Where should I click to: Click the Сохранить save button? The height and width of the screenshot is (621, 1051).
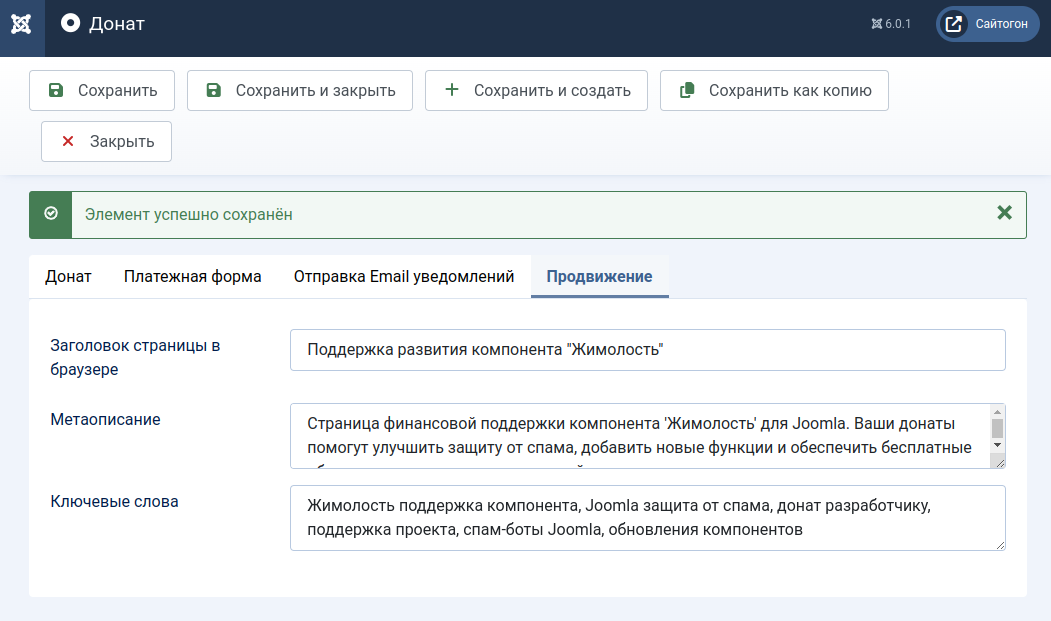[x=102, y=90]
